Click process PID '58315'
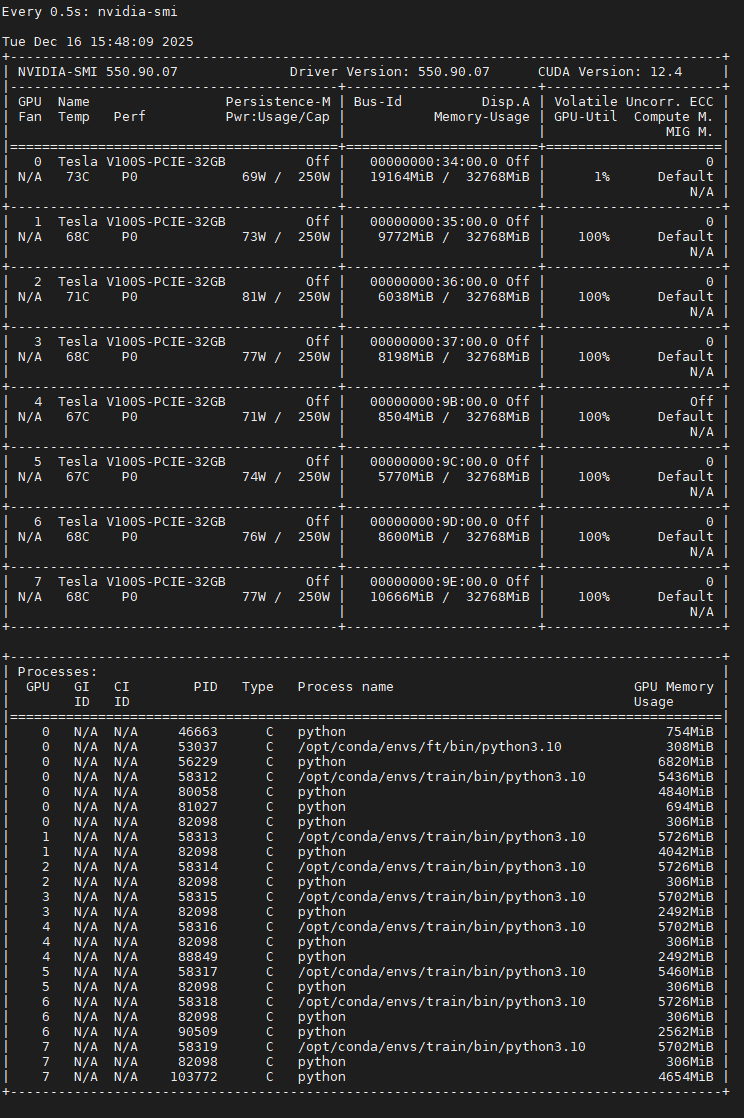Image resolution: width=744 pixels, height=1118 pixels. pyautogui.click(x=198, y=896)
